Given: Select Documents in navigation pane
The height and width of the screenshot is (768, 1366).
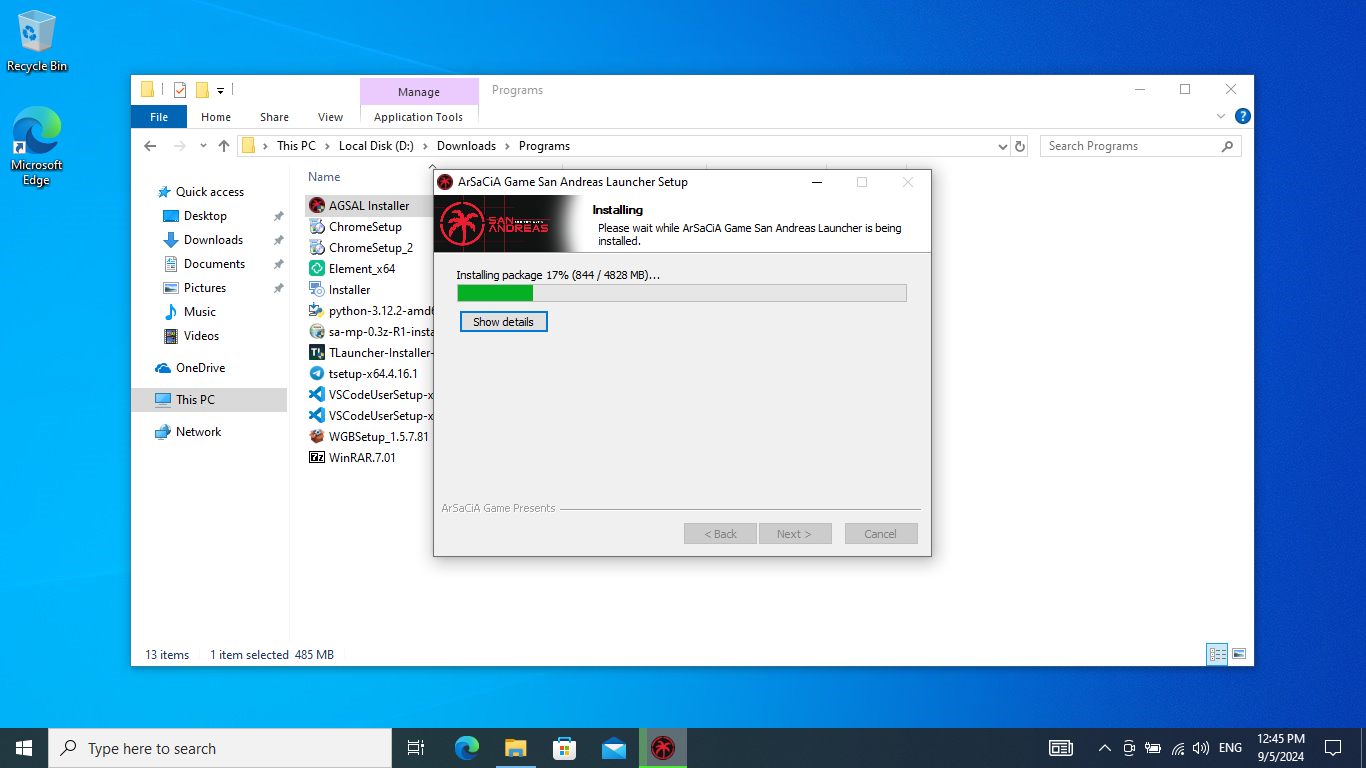Looking at the screenshot, I should tap(214, 264).
